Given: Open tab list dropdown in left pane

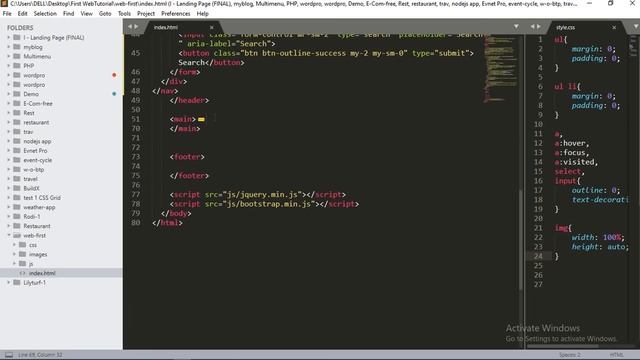Looking at the screenshot, I should 516,27.
